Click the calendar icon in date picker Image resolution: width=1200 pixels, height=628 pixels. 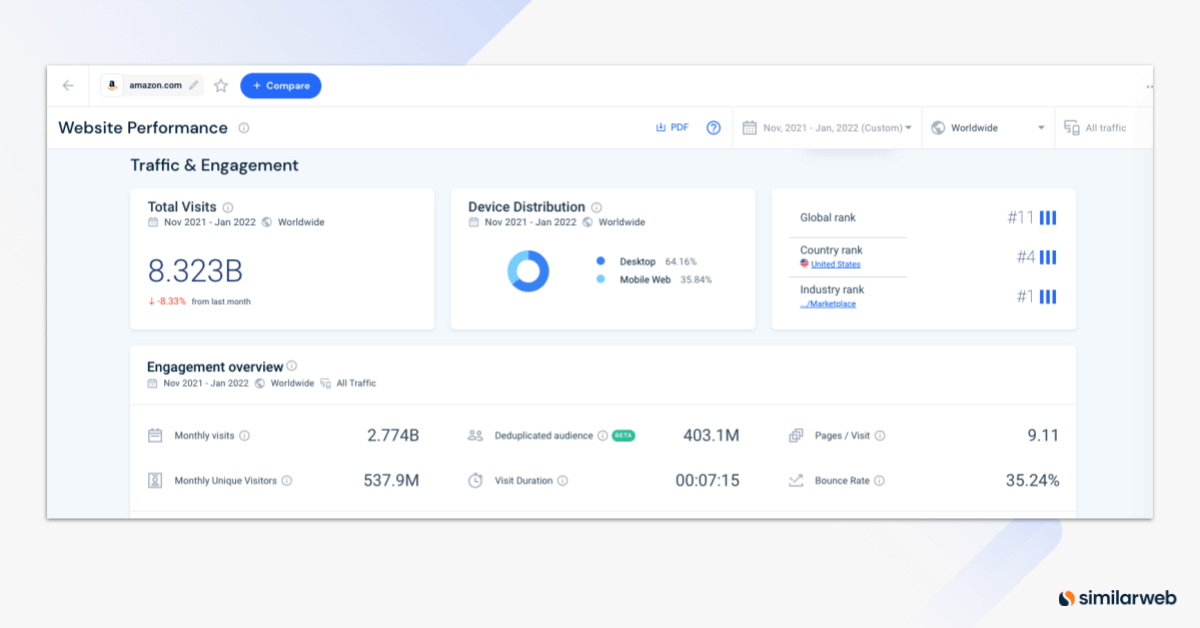tap(750, 128)
